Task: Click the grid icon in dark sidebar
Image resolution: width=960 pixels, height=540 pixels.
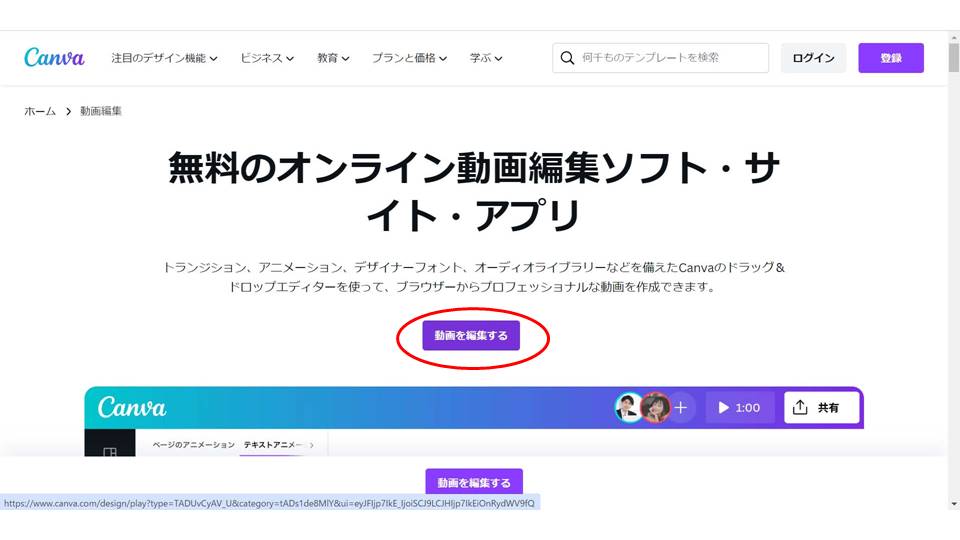Action: click(x=110, y=452)
